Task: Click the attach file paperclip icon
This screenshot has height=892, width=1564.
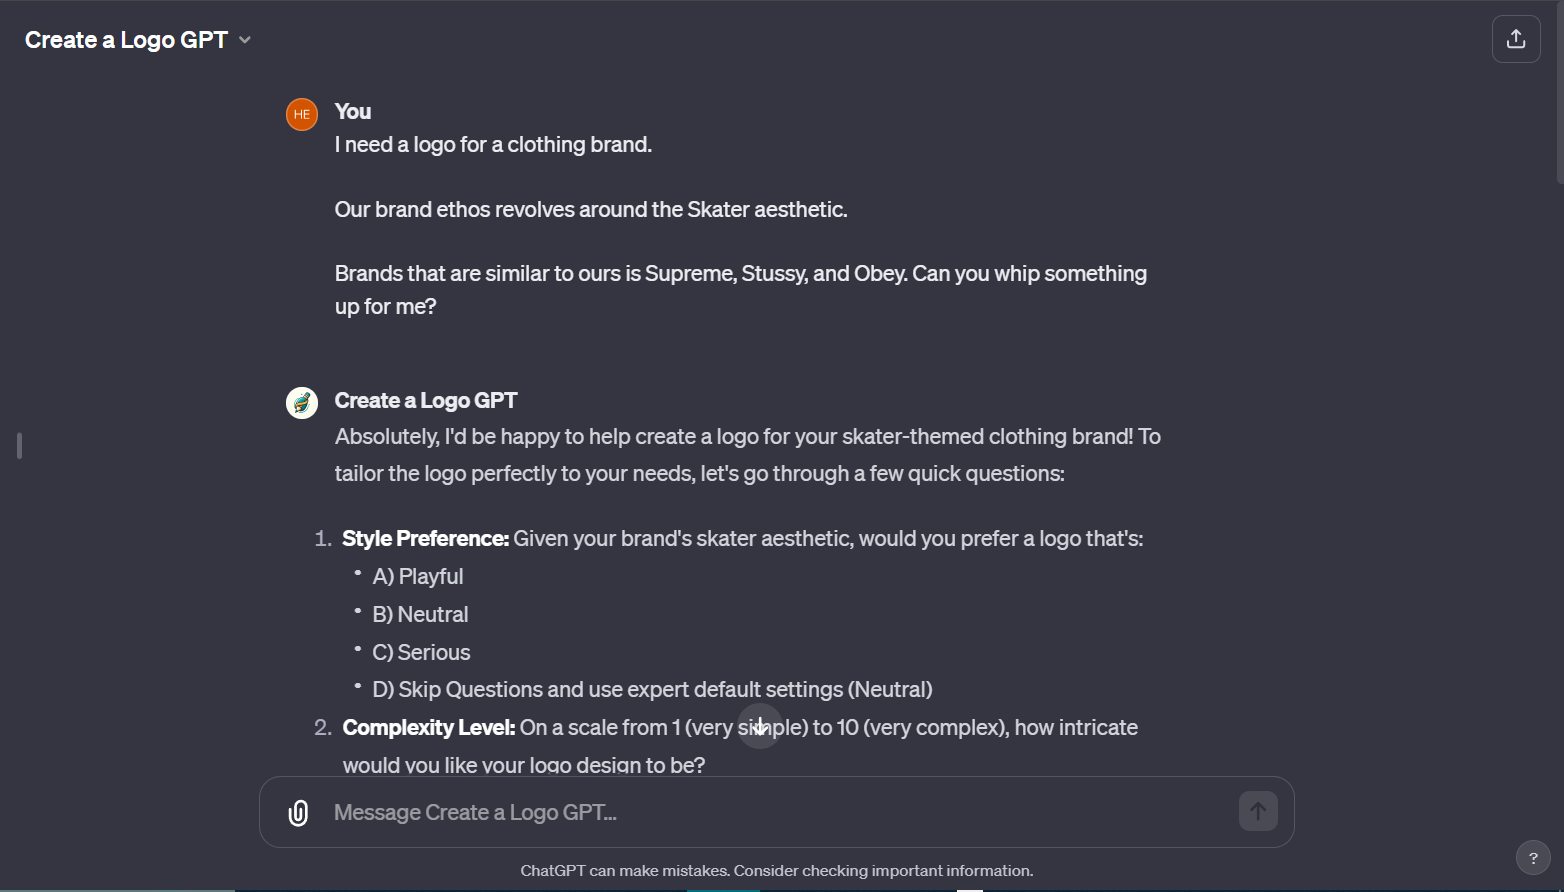Action: 299,812
